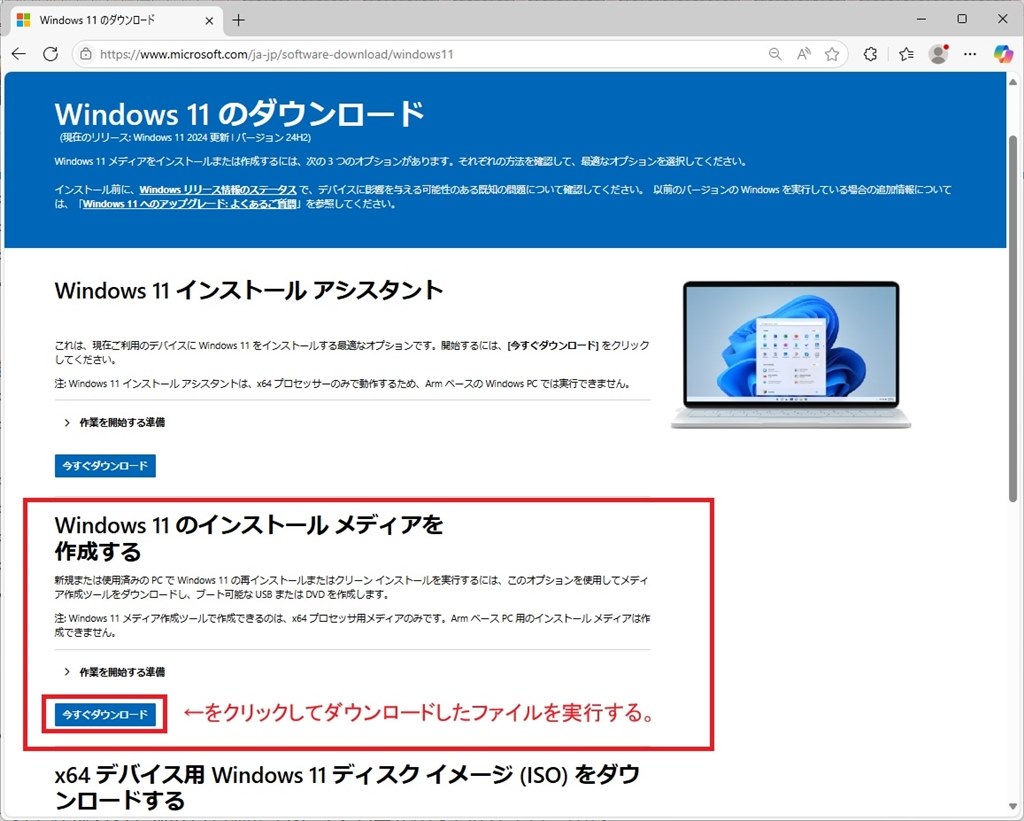1024x821 pixels.
Task: Click the browser Back arrow
Action: pyautogui.click(x=19, y=54)
